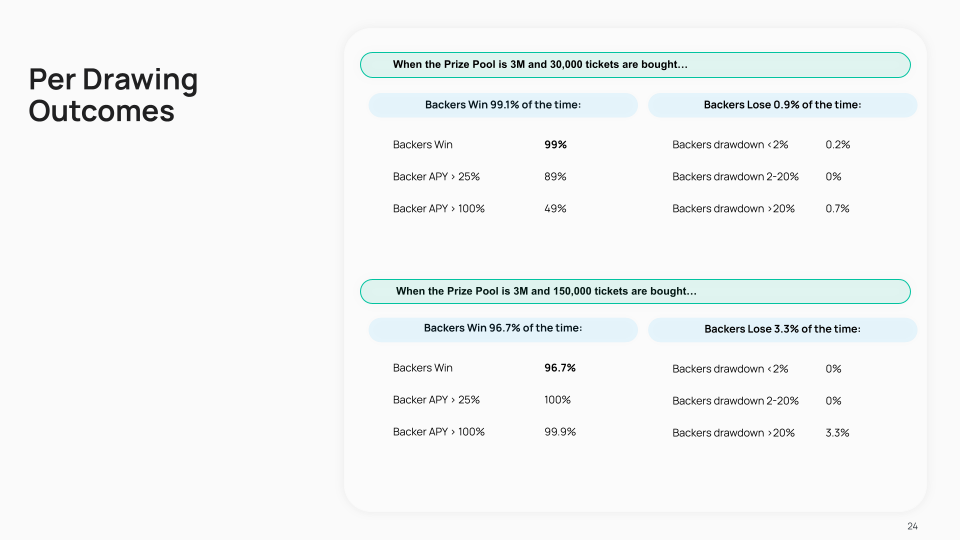
Task: Select the bold 99% Backers Win value
Action: [x=555, y=145]
